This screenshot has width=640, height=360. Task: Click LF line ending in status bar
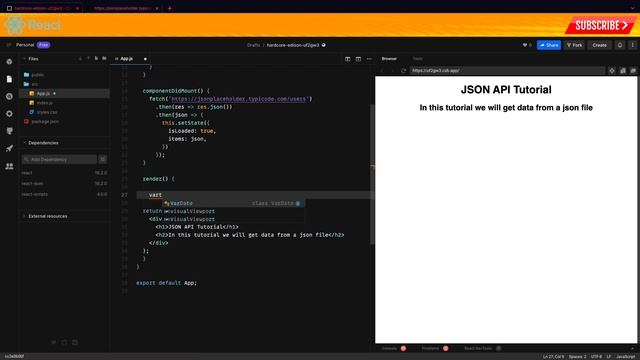[x=609, y=356]
